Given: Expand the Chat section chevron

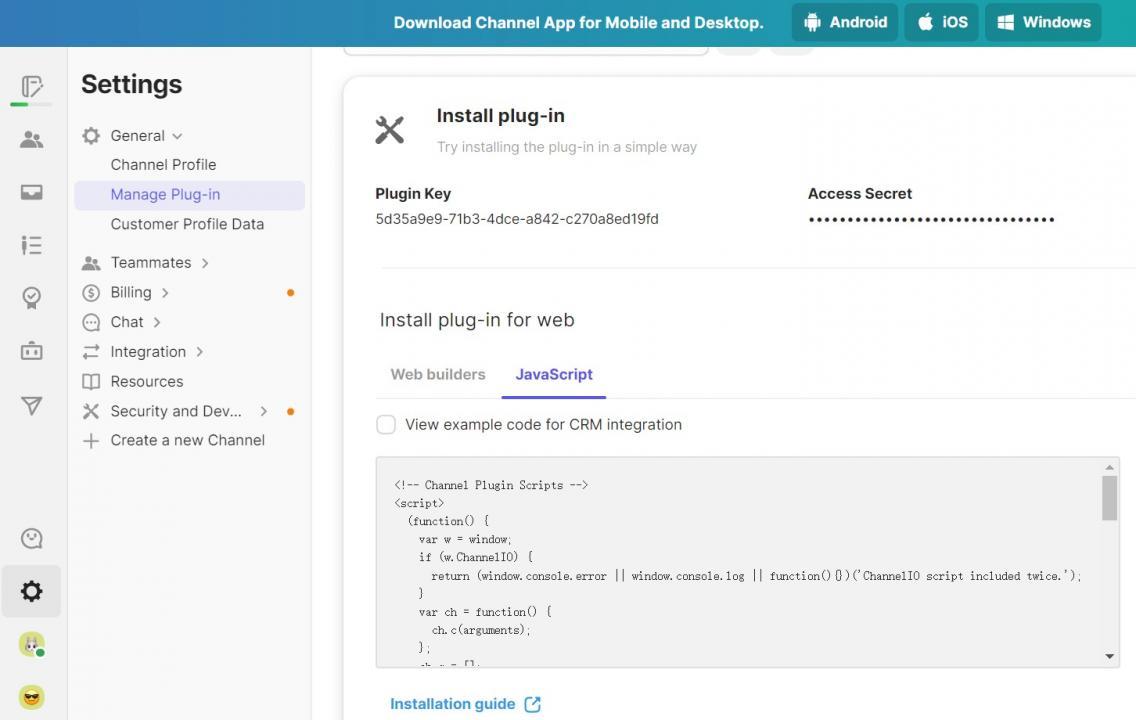Looking at the screenshot, I should [157, 322].
